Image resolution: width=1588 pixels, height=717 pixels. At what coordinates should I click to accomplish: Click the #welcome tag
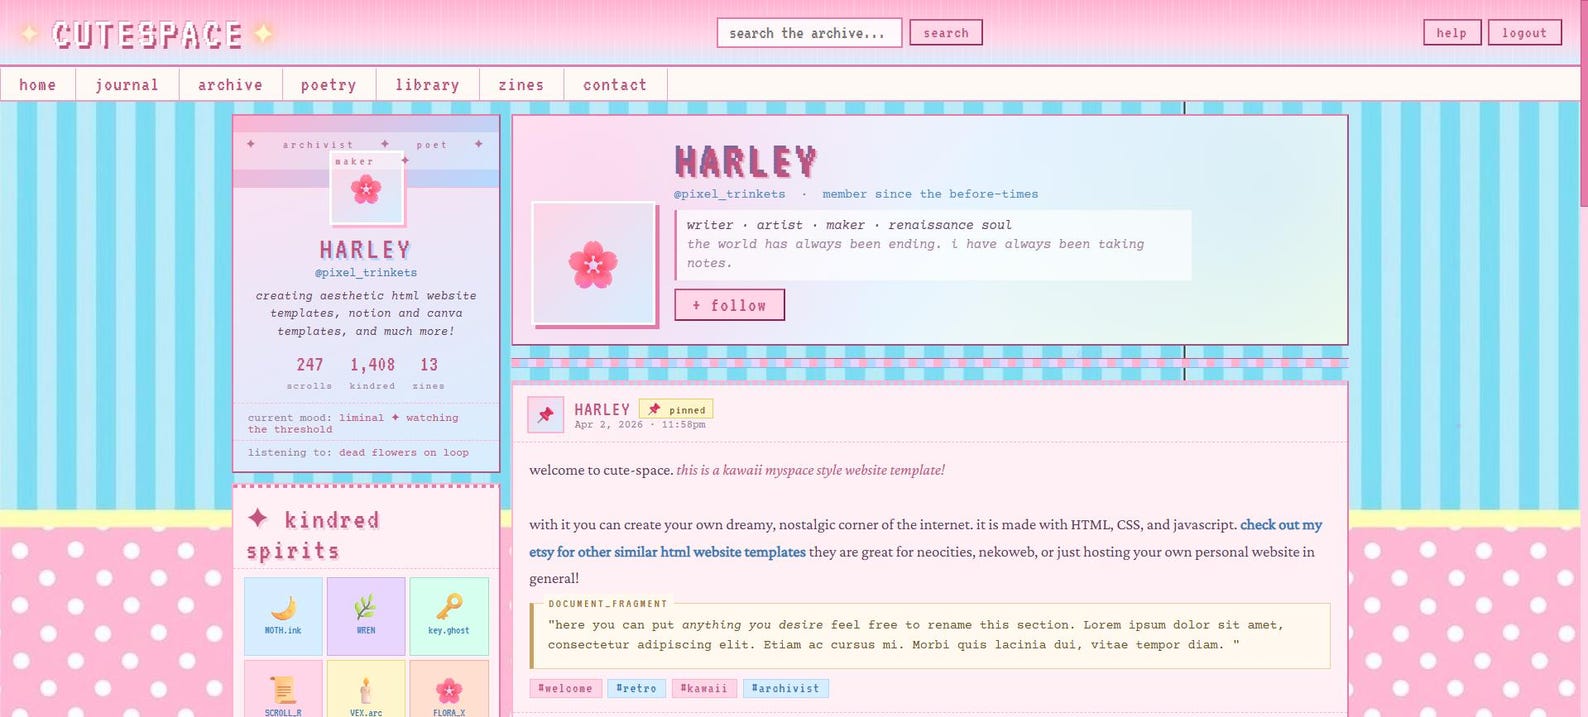tap(565, 688)
